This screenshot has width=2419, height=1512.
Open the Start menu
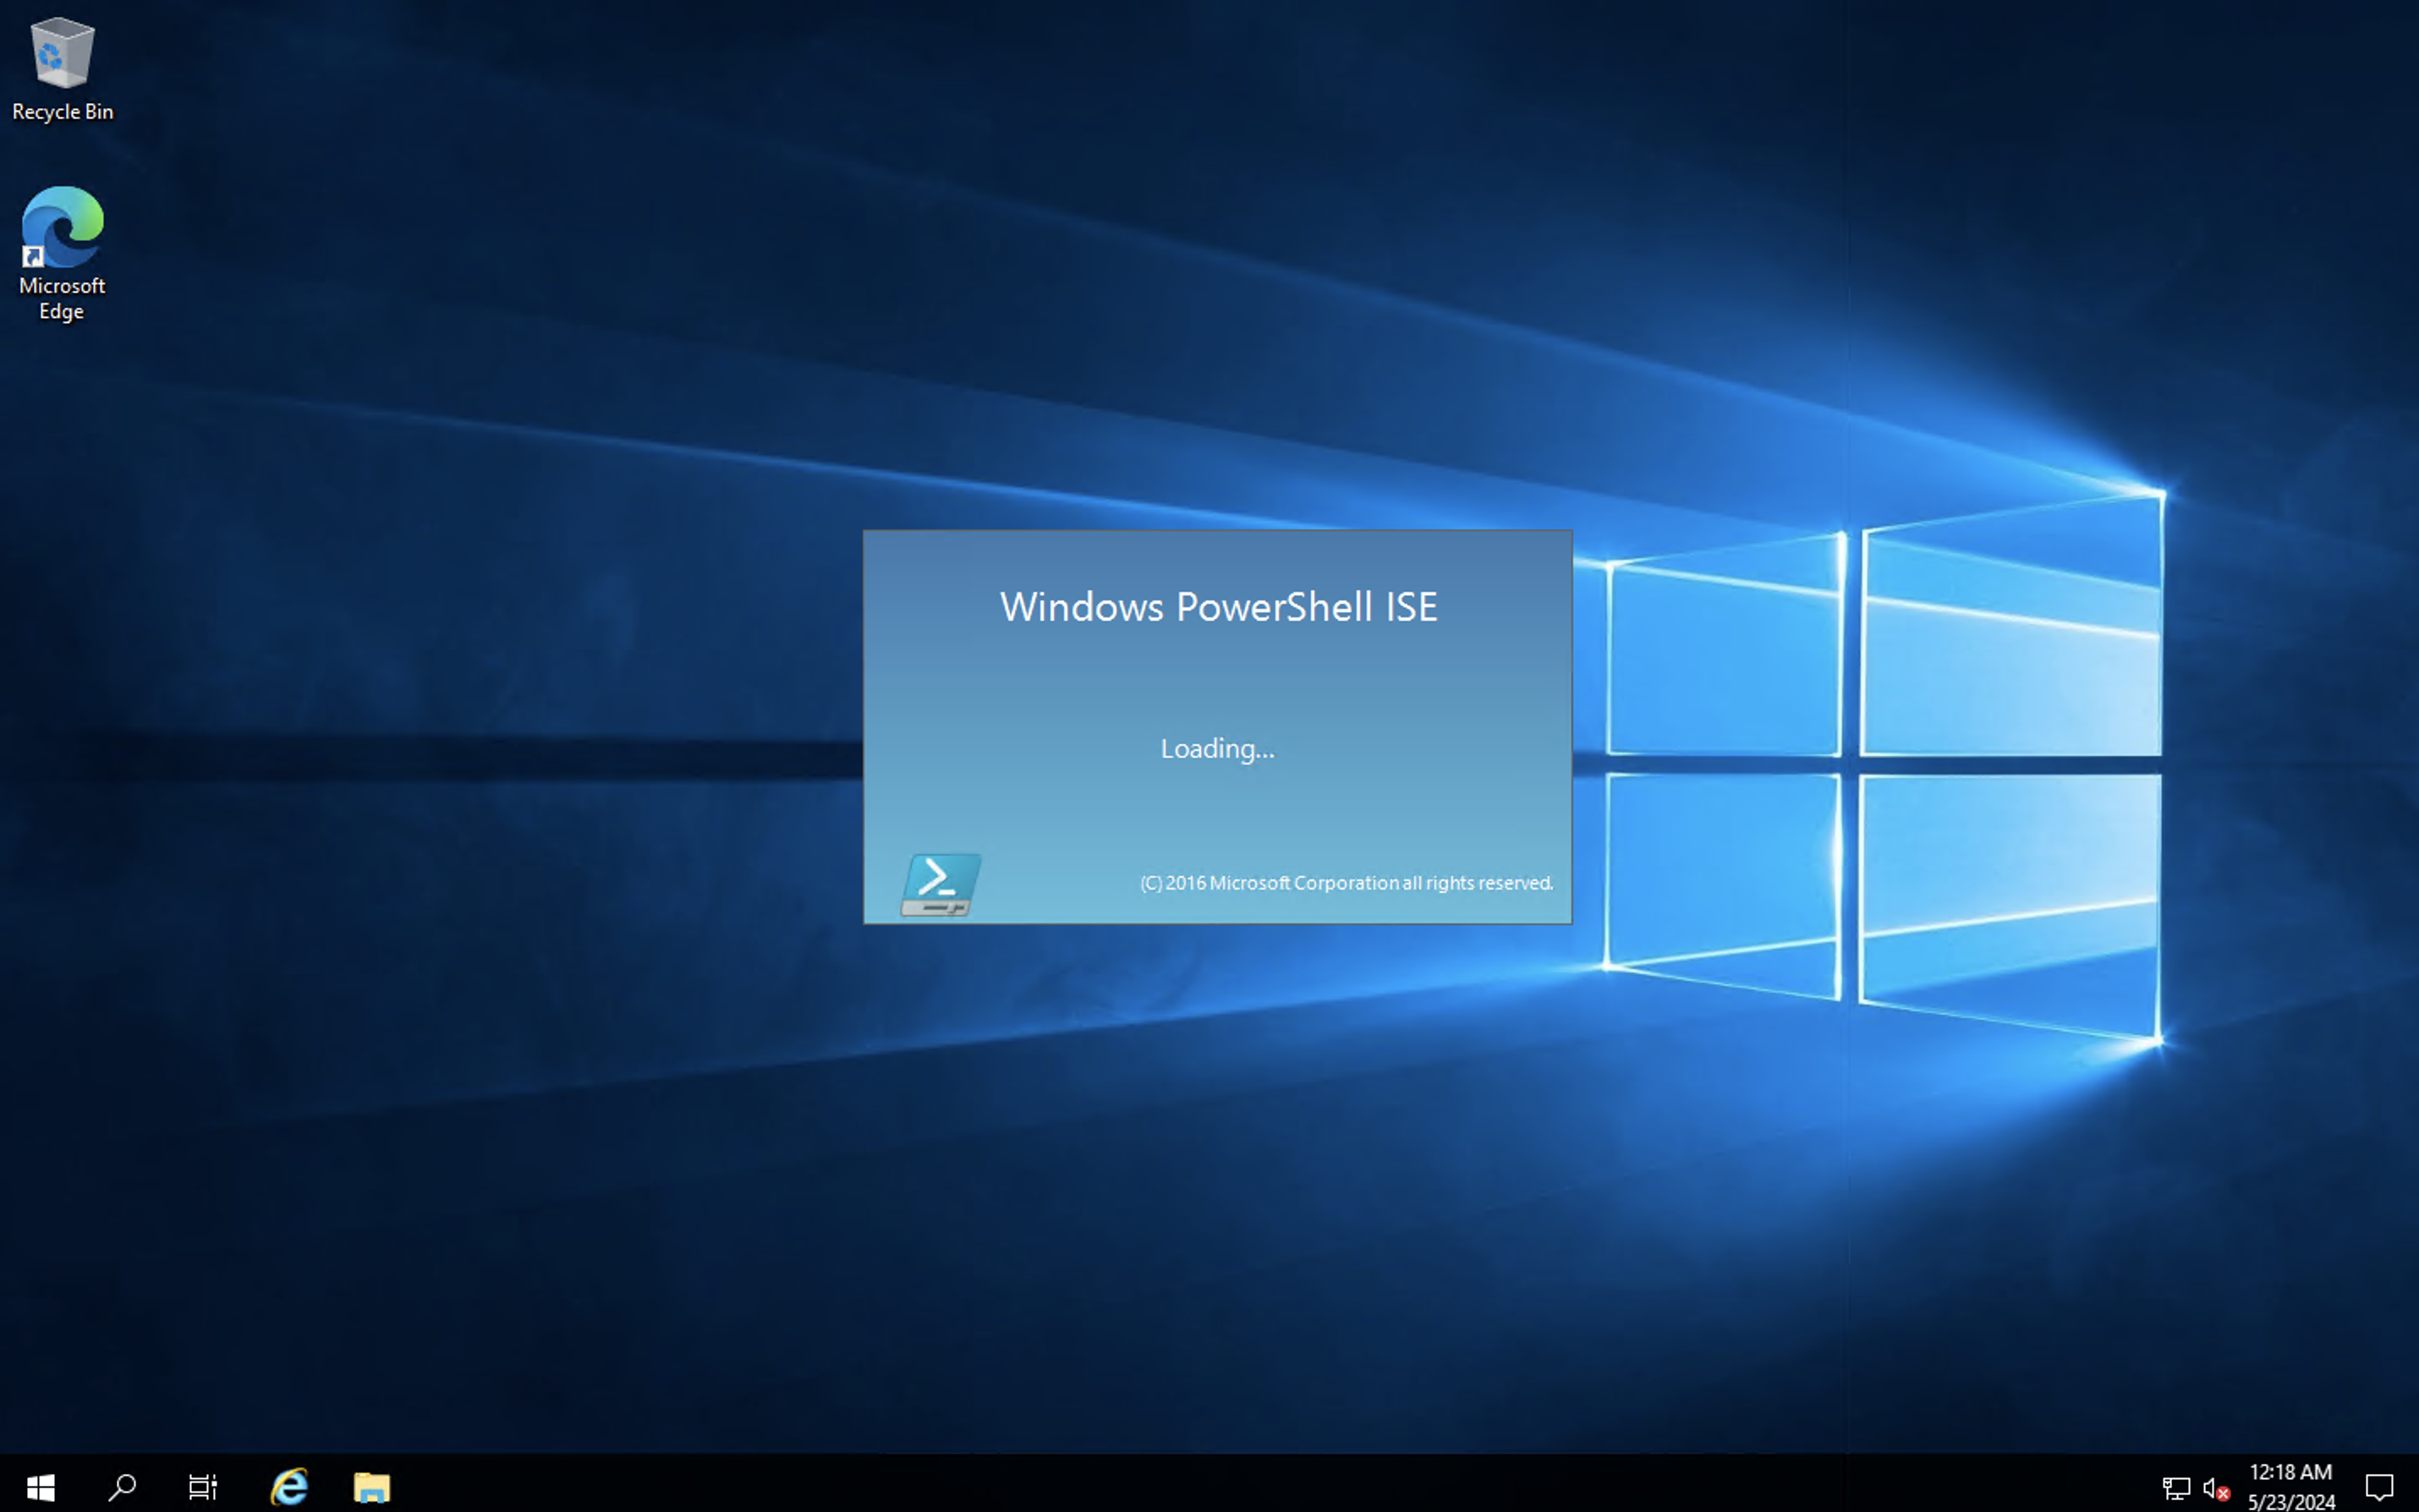[x=40, y=1487]
